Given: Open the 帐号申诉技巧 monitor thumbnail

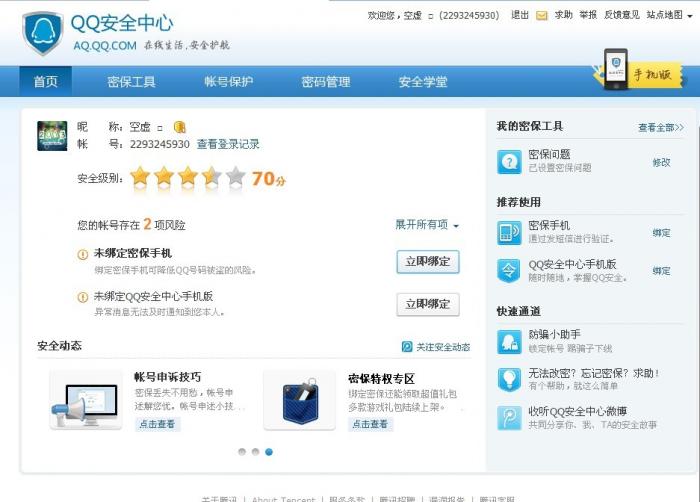Looking at the screenshot, I should [86, 400].
